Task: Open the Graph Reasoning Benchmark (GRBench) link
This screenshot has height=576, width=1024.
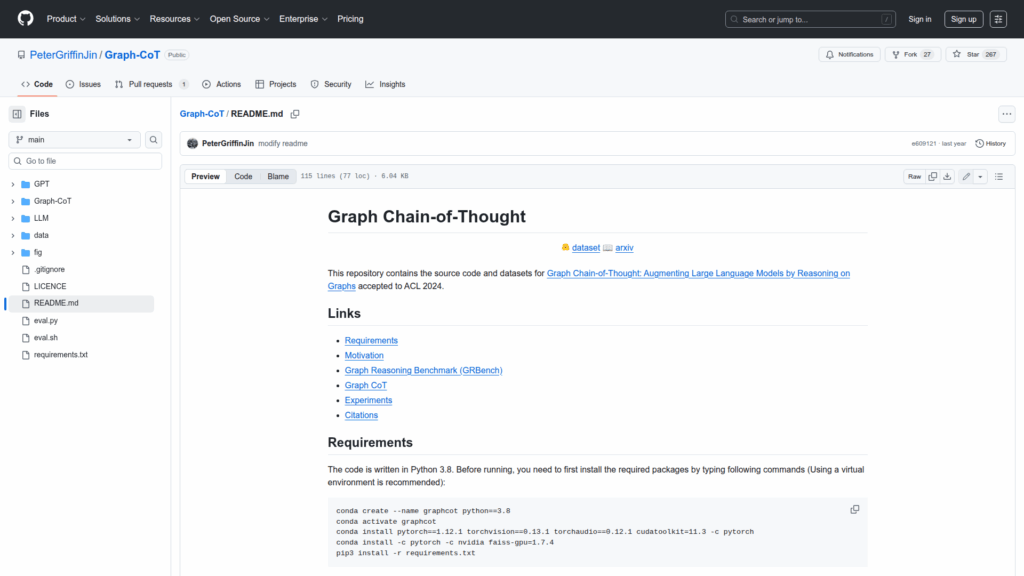Action: tap(423, 370)
